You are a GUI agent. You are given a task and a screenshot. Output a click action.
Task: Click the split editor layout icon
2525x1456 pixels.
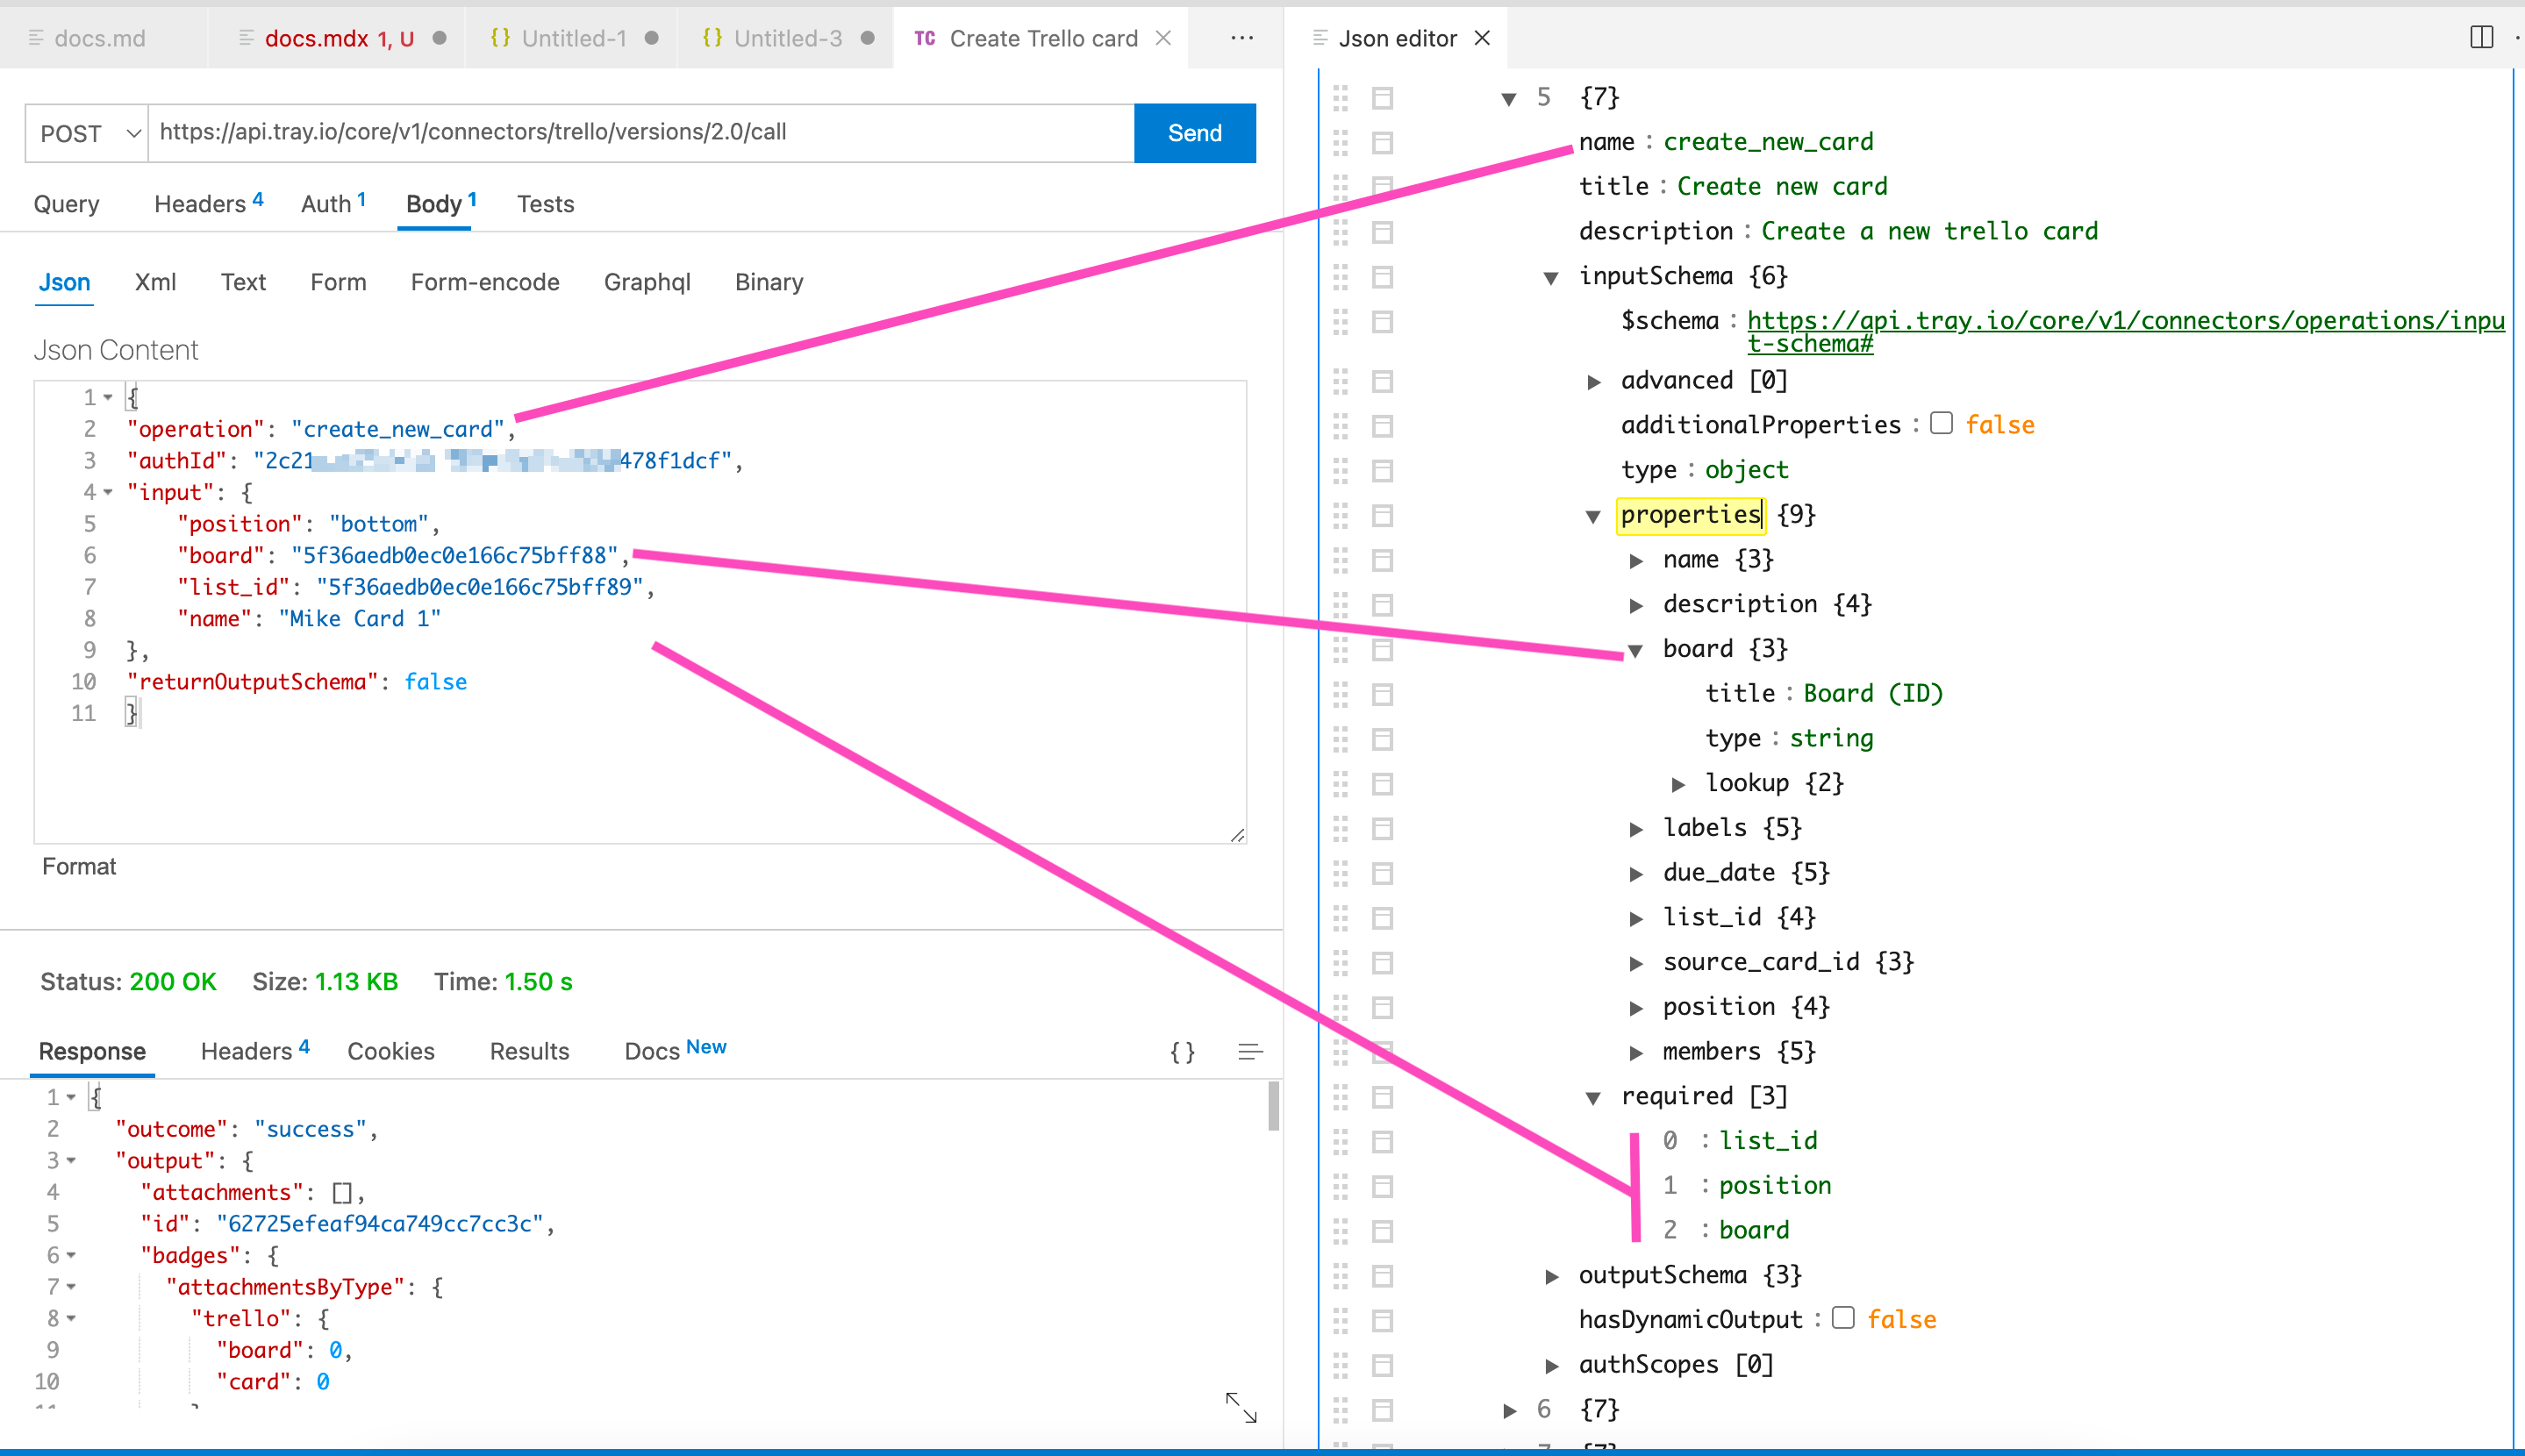coord(2481,38)
